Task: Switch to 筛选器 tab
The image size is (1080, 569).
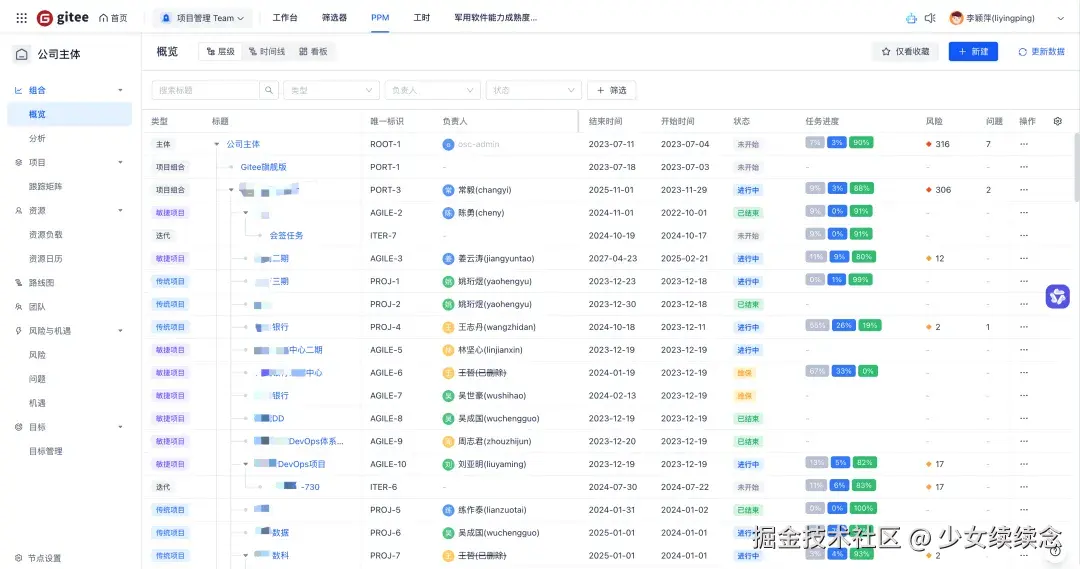Action: tap(334, 18)
